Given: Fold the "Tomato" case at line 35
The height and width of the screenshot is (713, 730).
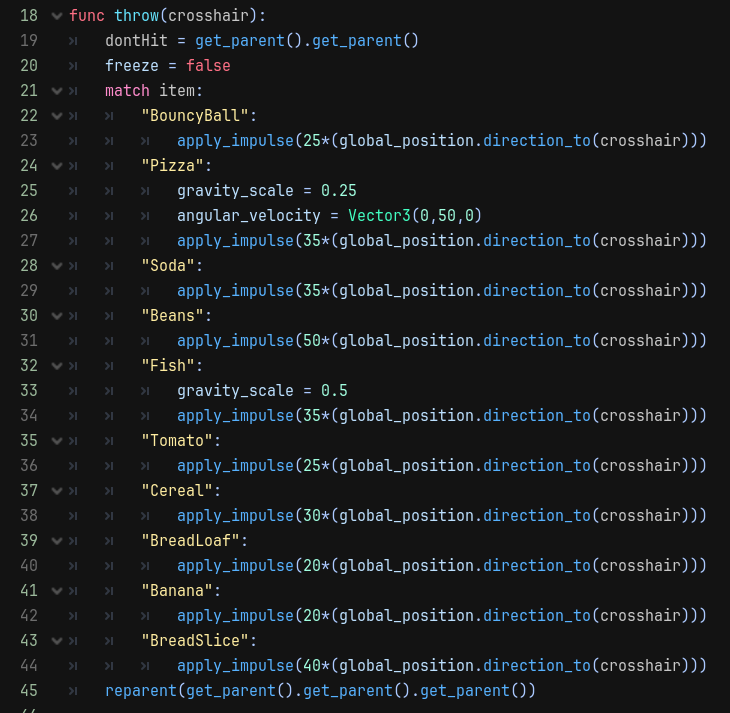Looking at the screenshot, I should 56,441.
